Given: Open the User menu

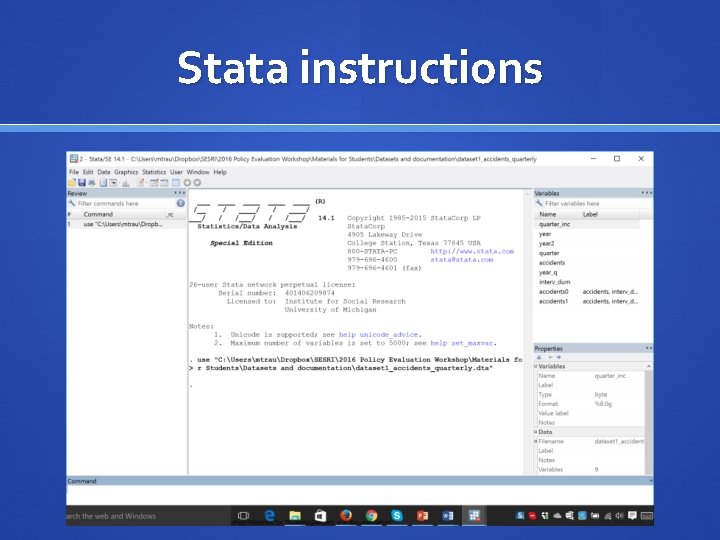Looking at the screenshot, I should coord(176,172).
